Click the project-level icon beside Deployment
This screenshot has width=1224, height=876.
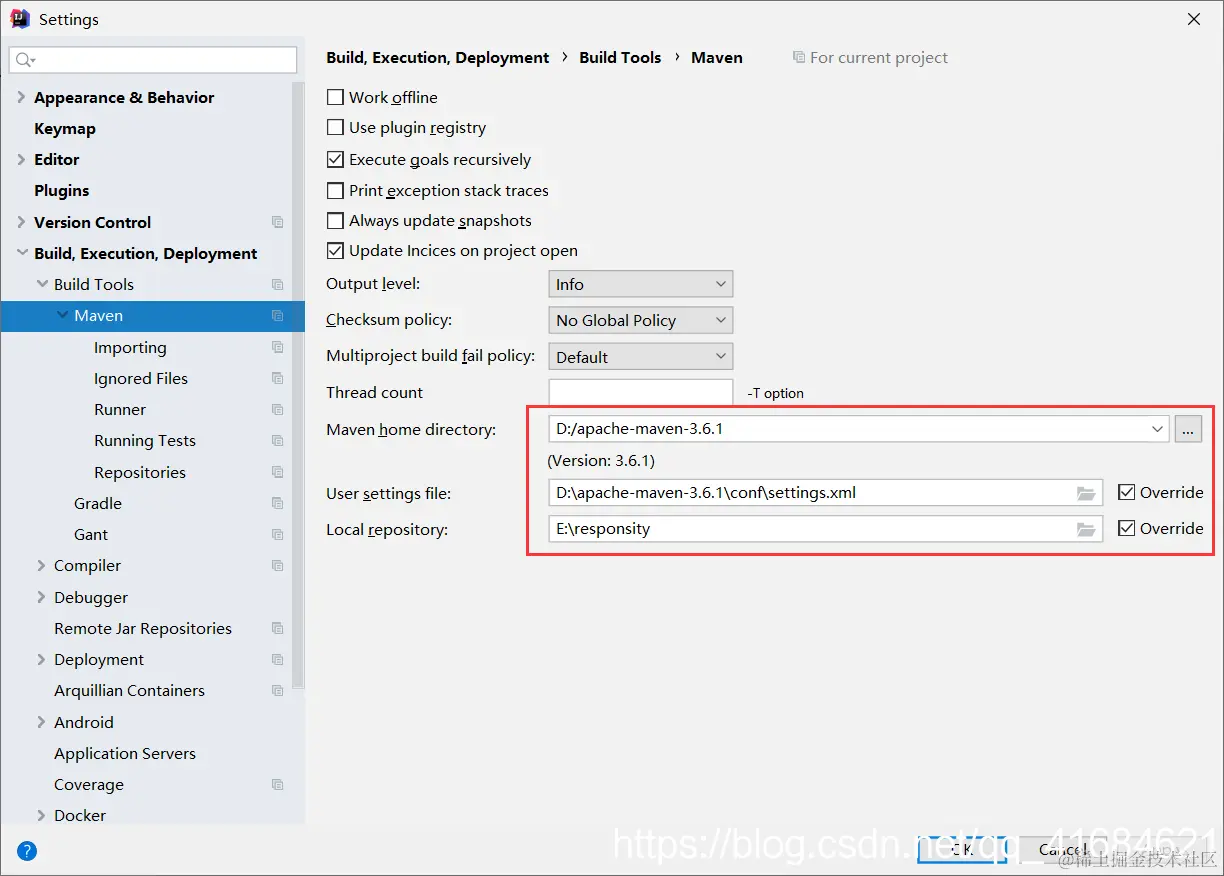(278, 660)
